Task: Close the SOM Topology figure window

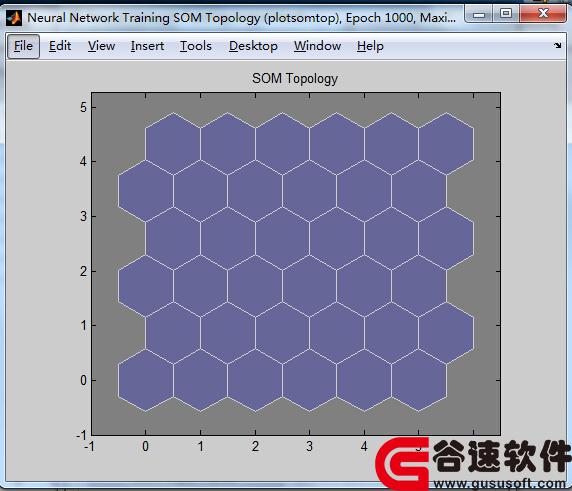Action: 543,14
